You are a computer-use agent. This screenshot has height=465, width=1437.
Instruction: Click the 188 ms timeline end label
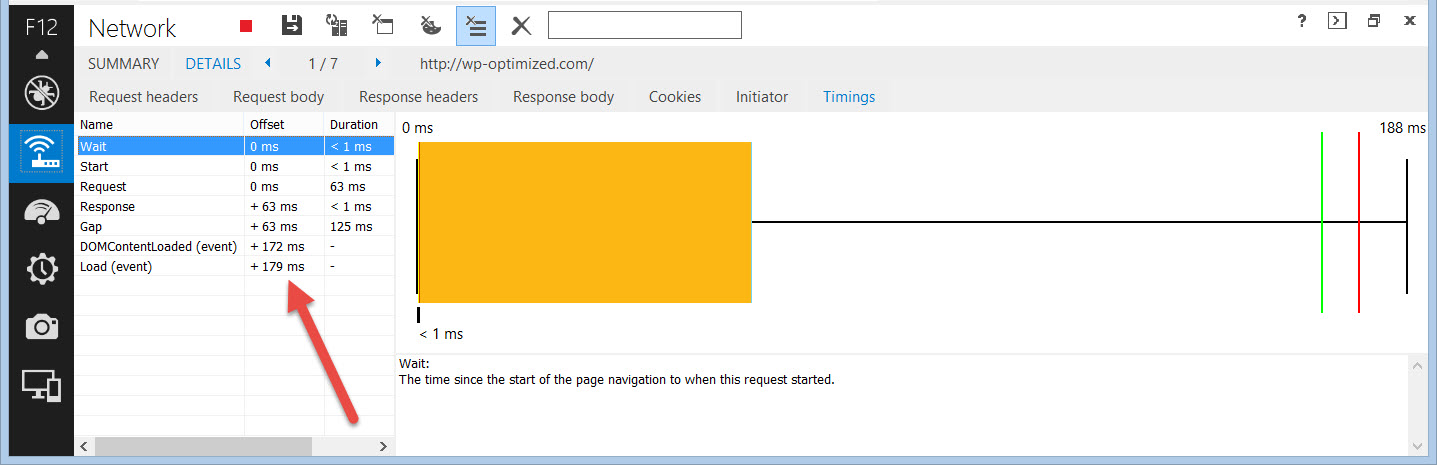coord(1402,128)
